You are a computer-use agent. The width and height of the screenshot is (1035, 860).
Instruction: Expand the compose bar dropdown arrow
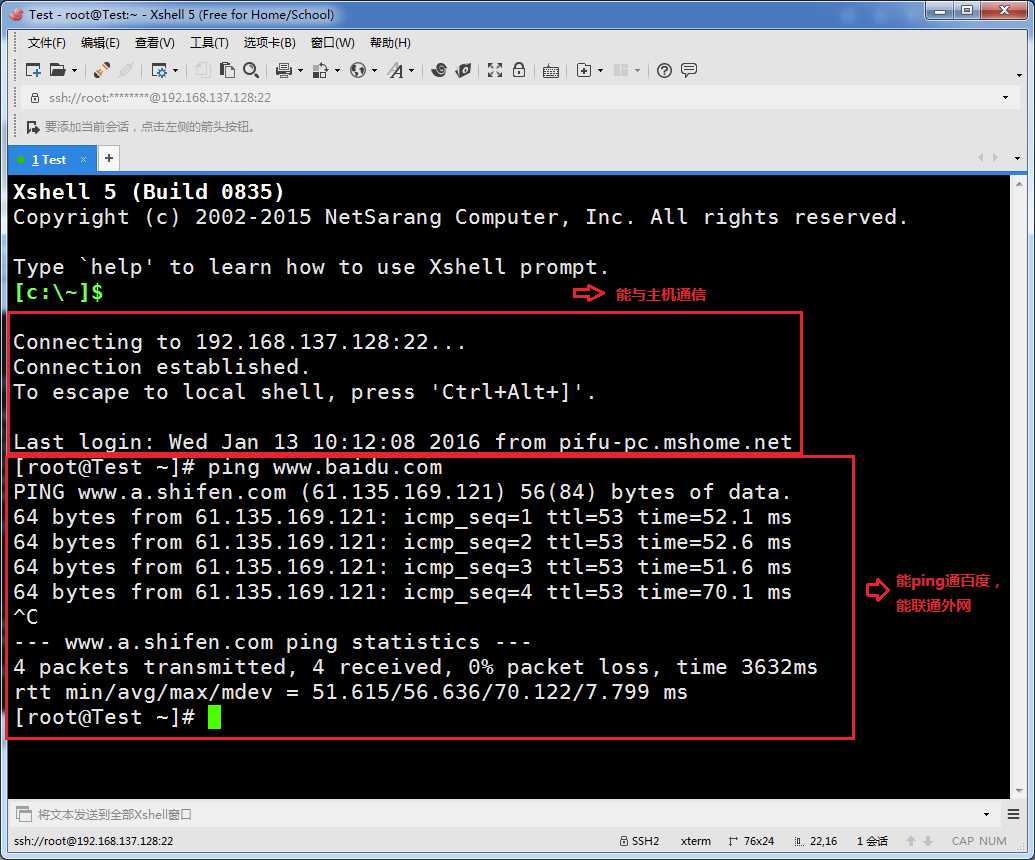[986, 814]
